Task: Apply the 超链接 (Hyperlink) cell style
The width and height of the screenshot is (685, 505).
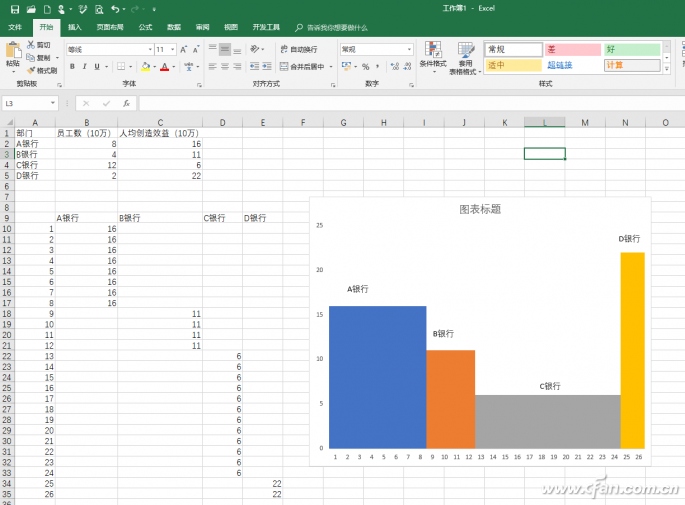Action: tap(573, 65)
